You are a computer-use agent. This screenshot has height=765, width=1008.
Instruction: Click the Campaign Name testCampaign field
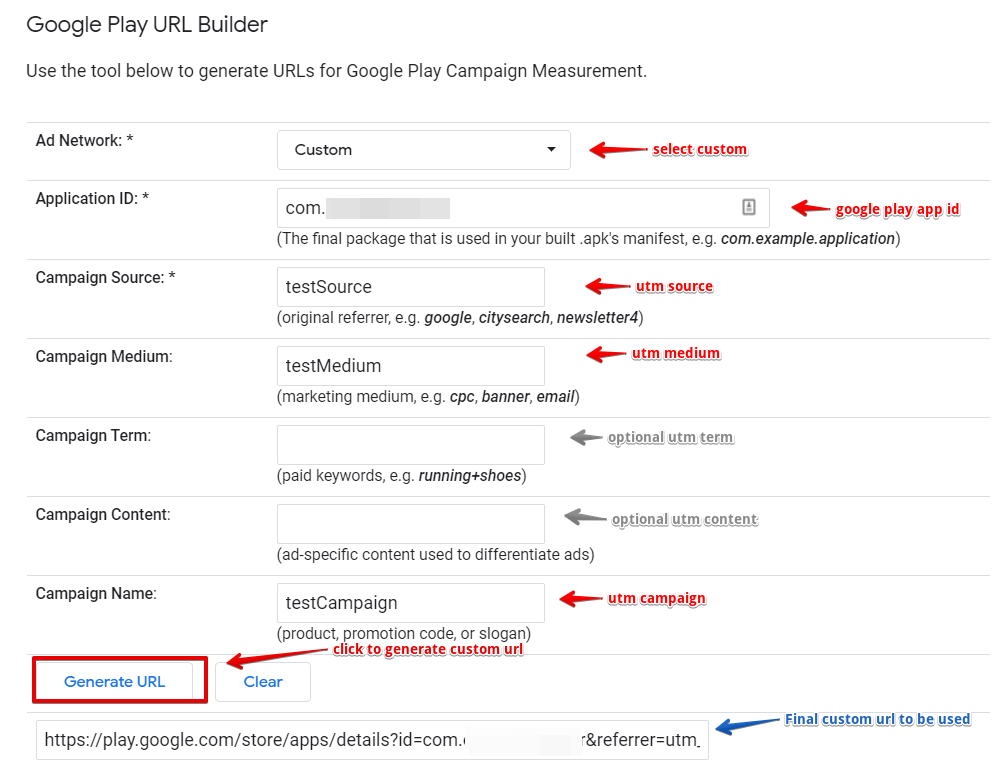[410, 603]
